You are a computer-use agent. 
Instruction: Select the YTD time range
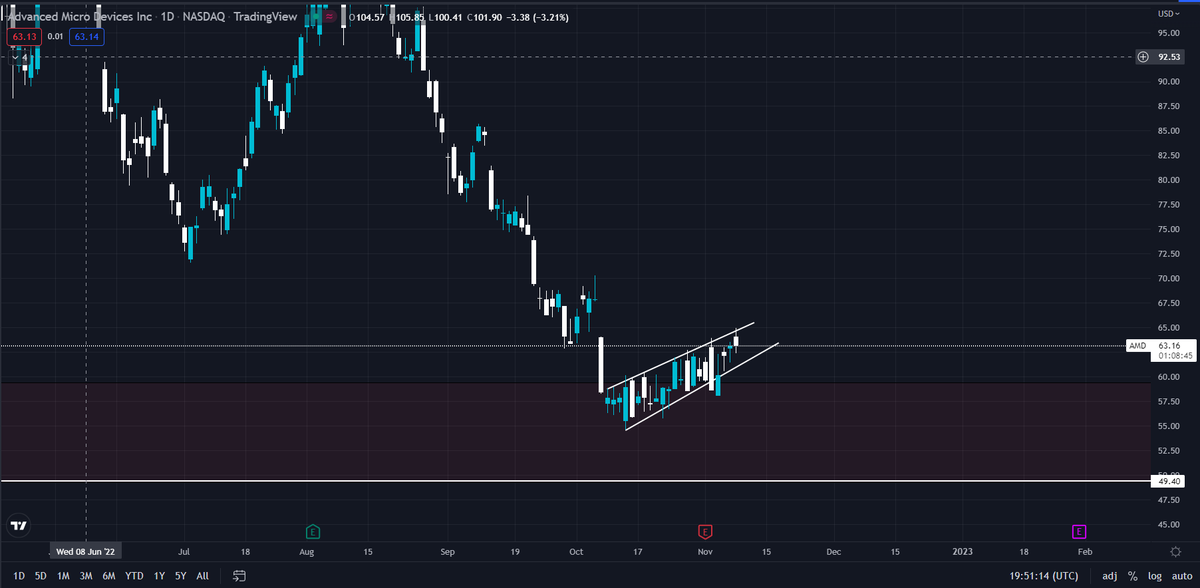(x=135, y=576)
